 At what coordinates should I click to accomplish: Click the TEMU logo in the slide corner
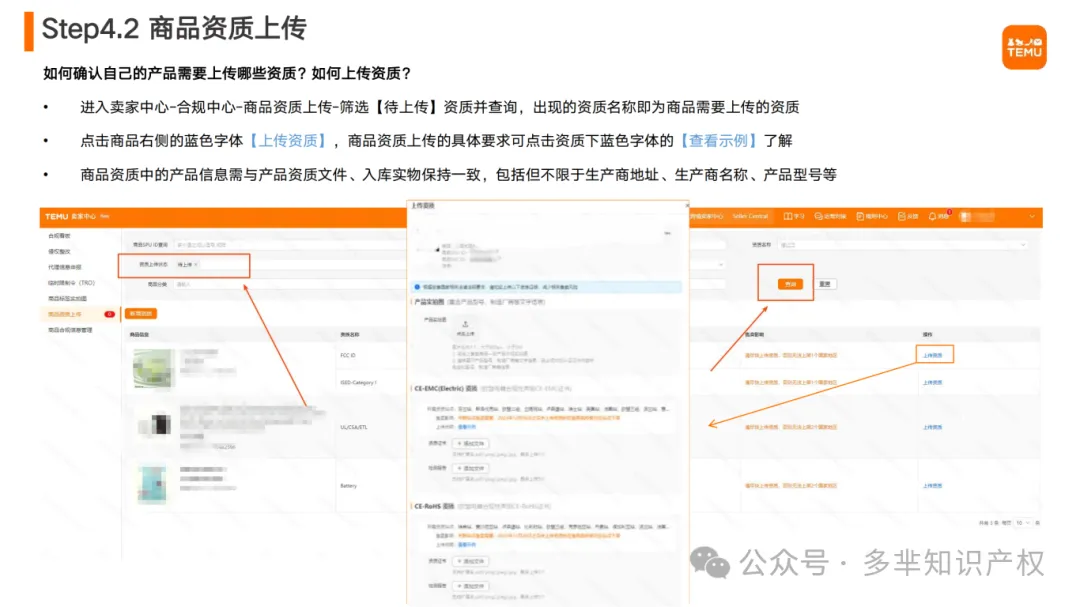(1024, 47)
